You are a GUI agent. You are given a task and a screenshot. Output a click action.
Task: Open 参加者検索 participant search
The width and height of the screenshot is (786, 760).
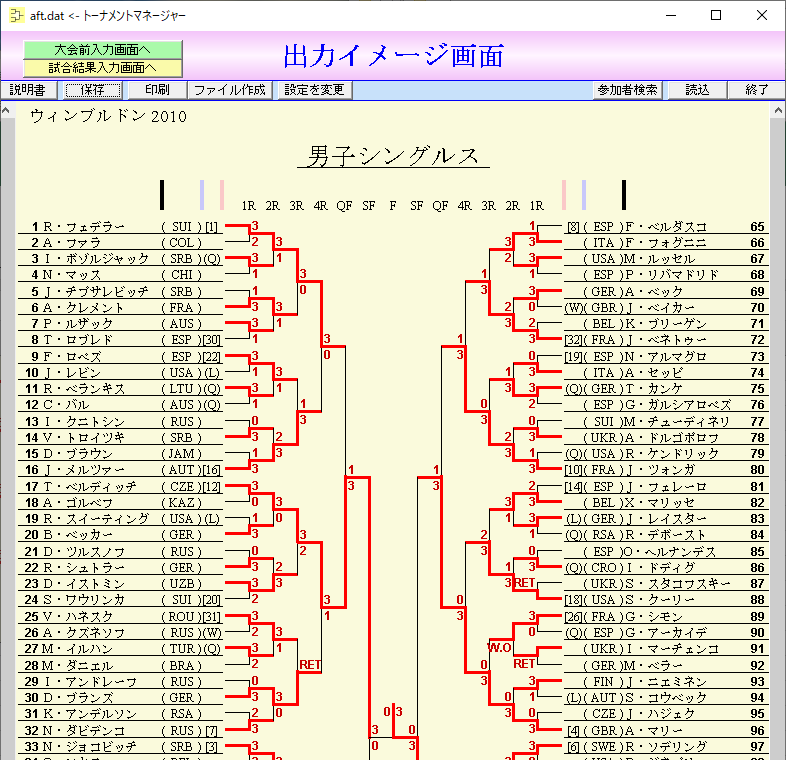(627, 90)
